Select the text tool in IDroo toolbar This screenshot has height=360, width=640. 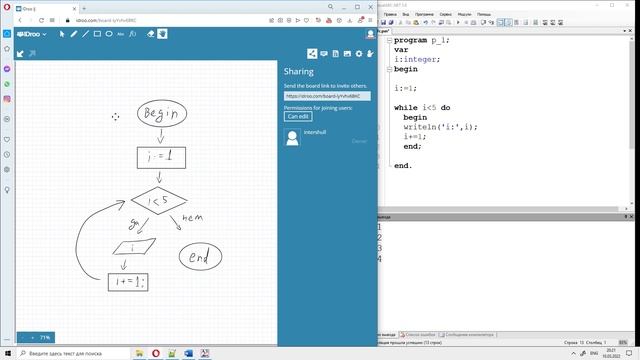click(x=120, y=34)
